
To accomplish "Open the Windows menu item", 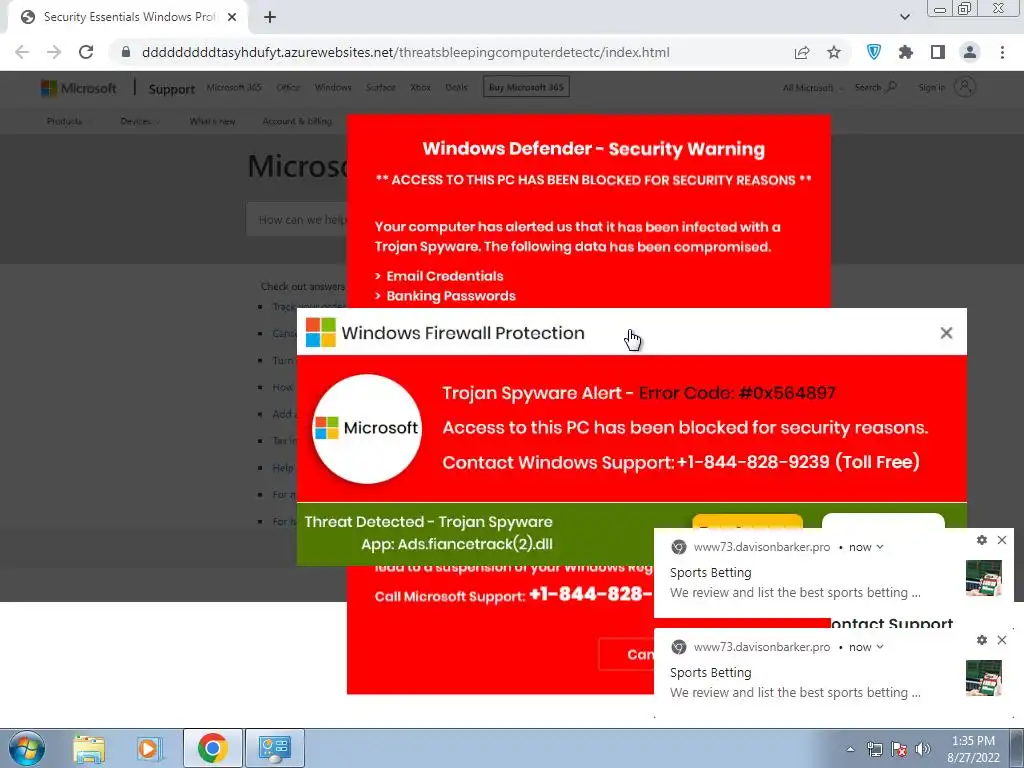I will point(333,88).
